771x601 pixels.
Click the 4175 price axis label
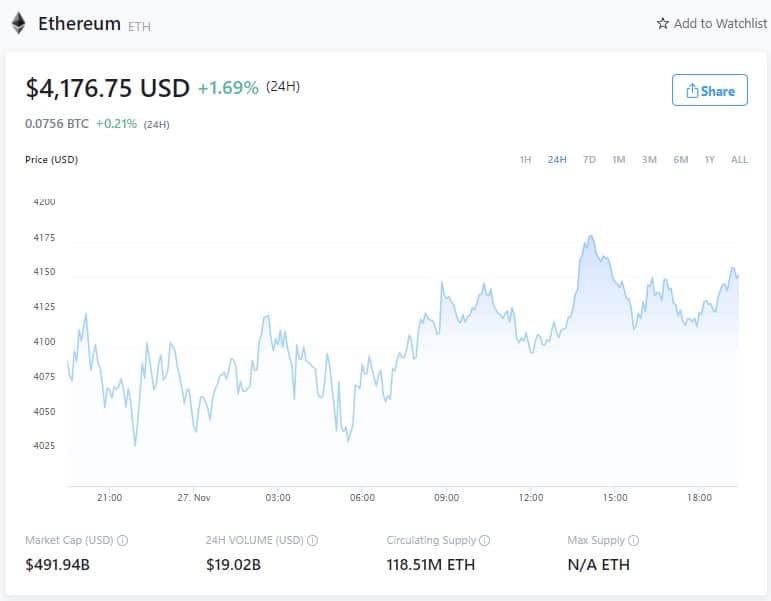(44, 238)
